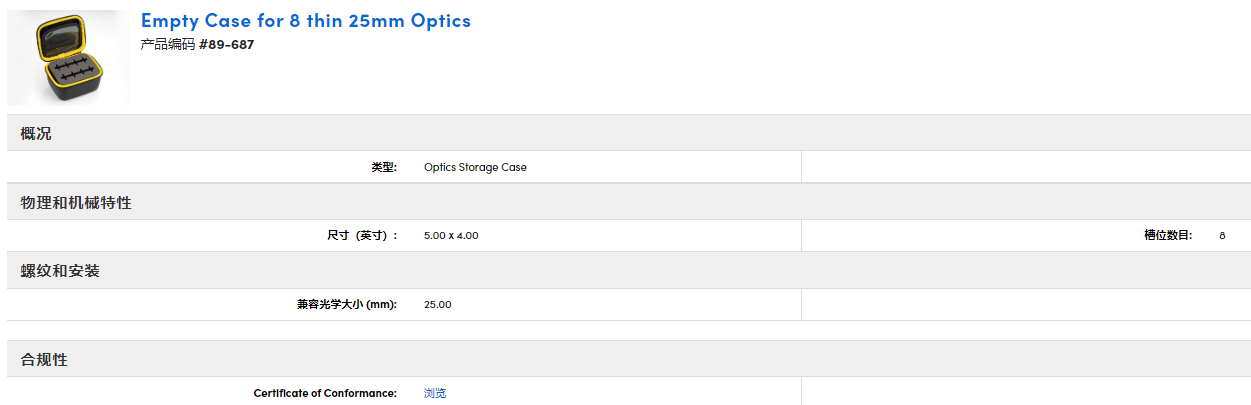Click the 兼容光学大小 (mm) label
Image resolution: width=1251 pixels, height=405 pixels.
click(x=340, y=304)
